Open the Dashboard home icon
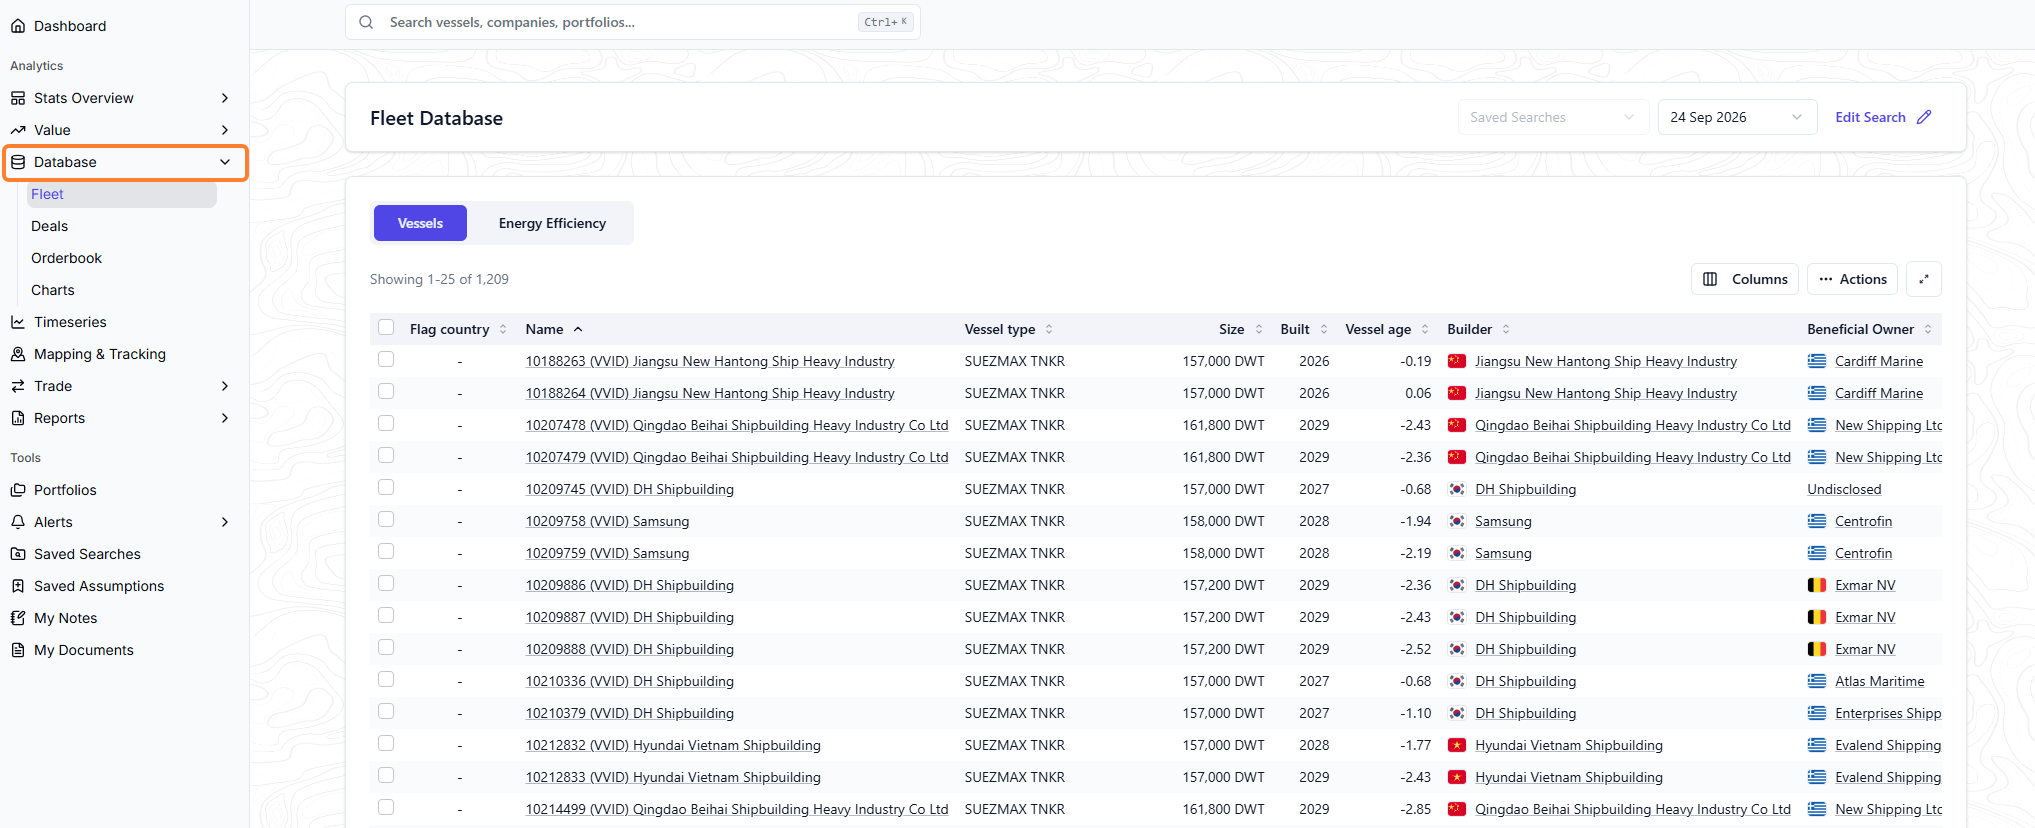This screenshot has height=828, width=2035. click(x=18, y=26)
